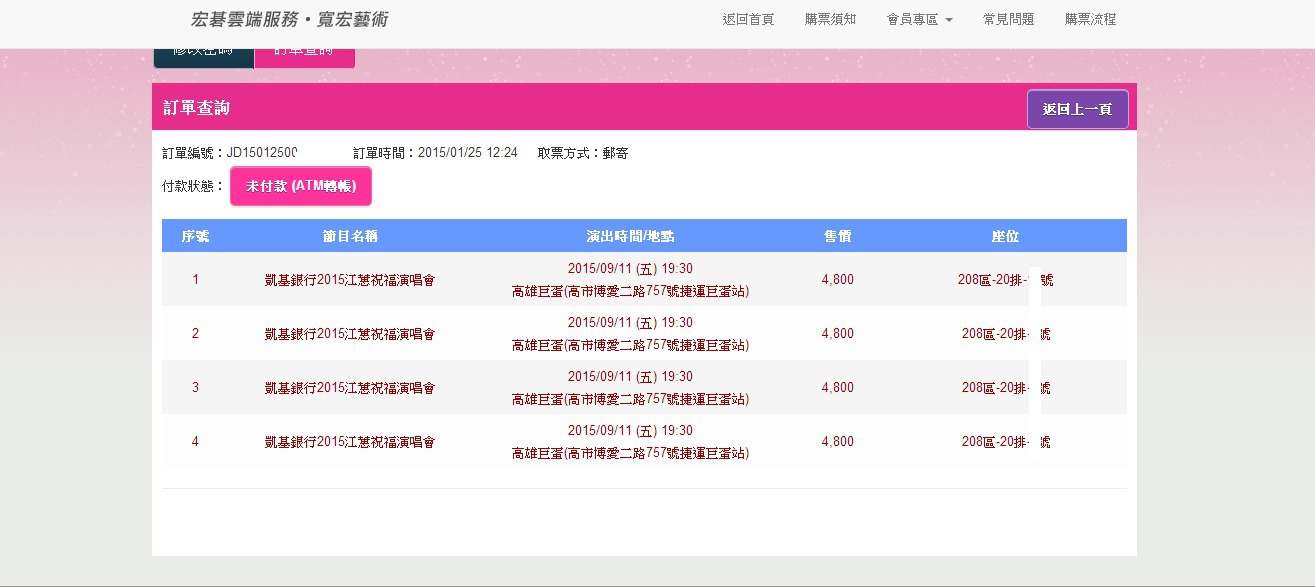This screenshot has height=587, width=1315.
Task: Open the 常見問題 navigation link
Action: pyautogui.click(x=1008, y=19)
